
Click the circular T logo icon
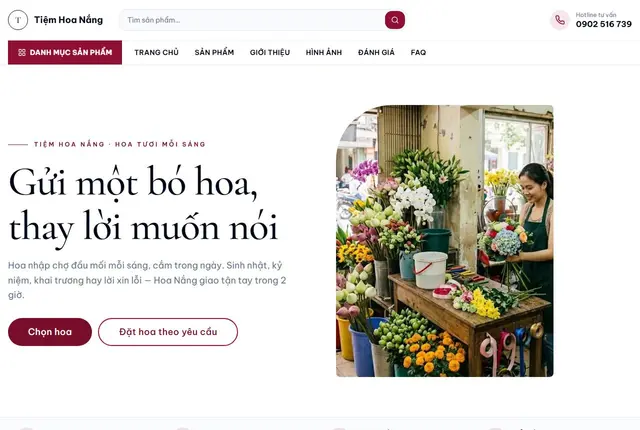tap(18, 20)
